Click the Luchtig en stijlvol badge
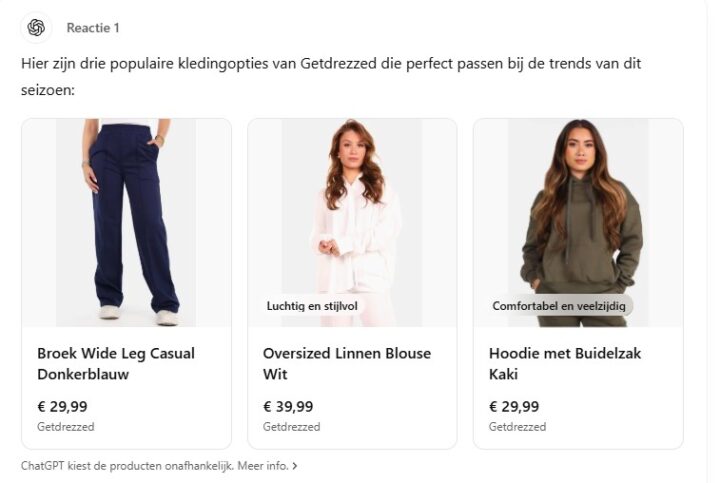Viewport: 720px width, 483px height. coord(312,306)
